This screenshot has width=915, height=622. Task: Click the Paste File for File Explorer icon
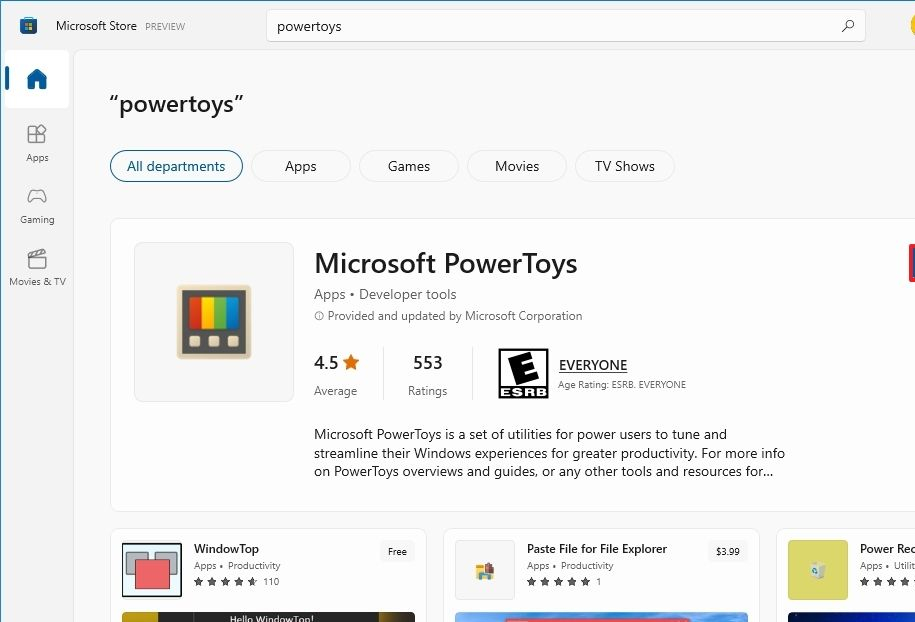point(485,569)
